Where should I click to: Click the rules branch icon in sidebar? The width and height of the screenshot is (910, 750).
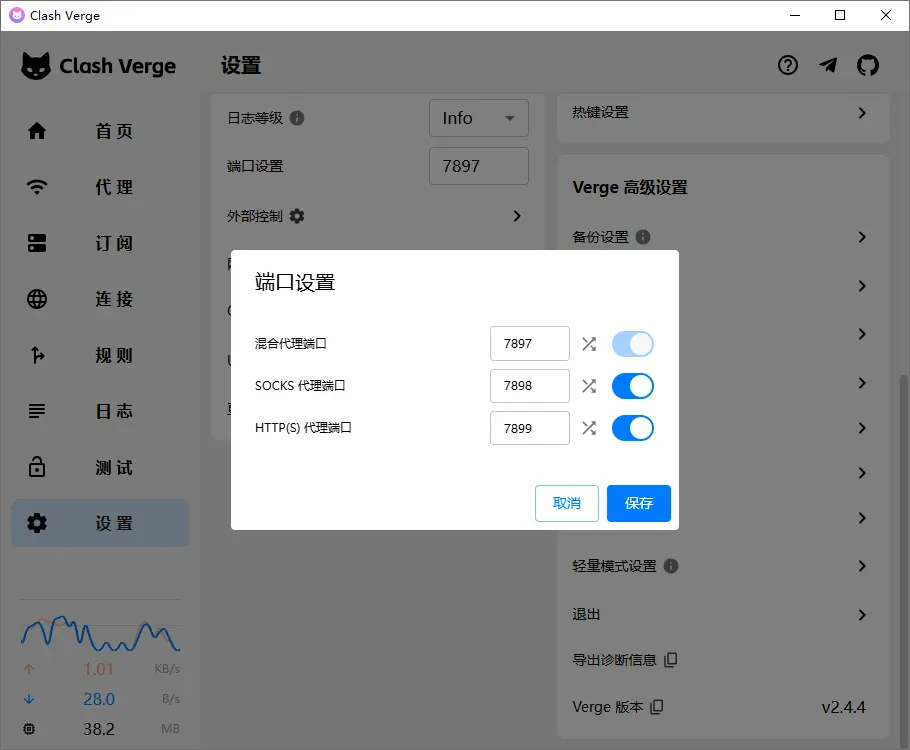click(37, 355)
